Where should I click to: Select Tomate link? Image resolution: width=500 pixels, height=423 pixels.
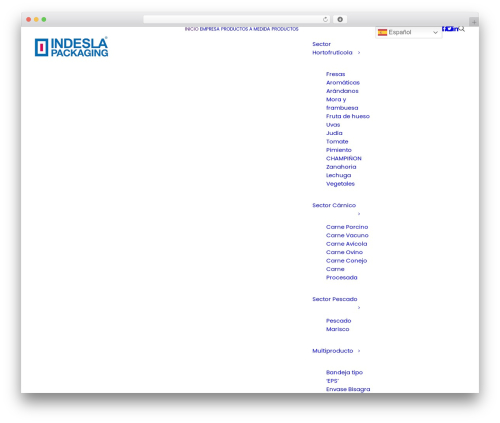pos(337,141)
